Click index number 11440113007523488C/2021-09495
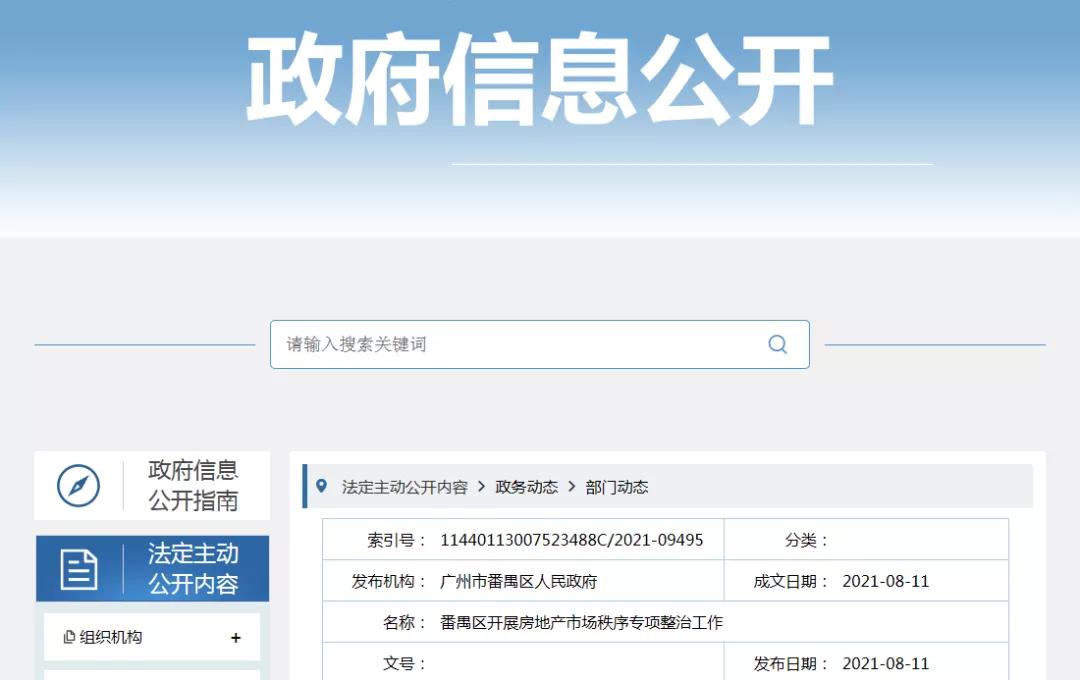 571,540
